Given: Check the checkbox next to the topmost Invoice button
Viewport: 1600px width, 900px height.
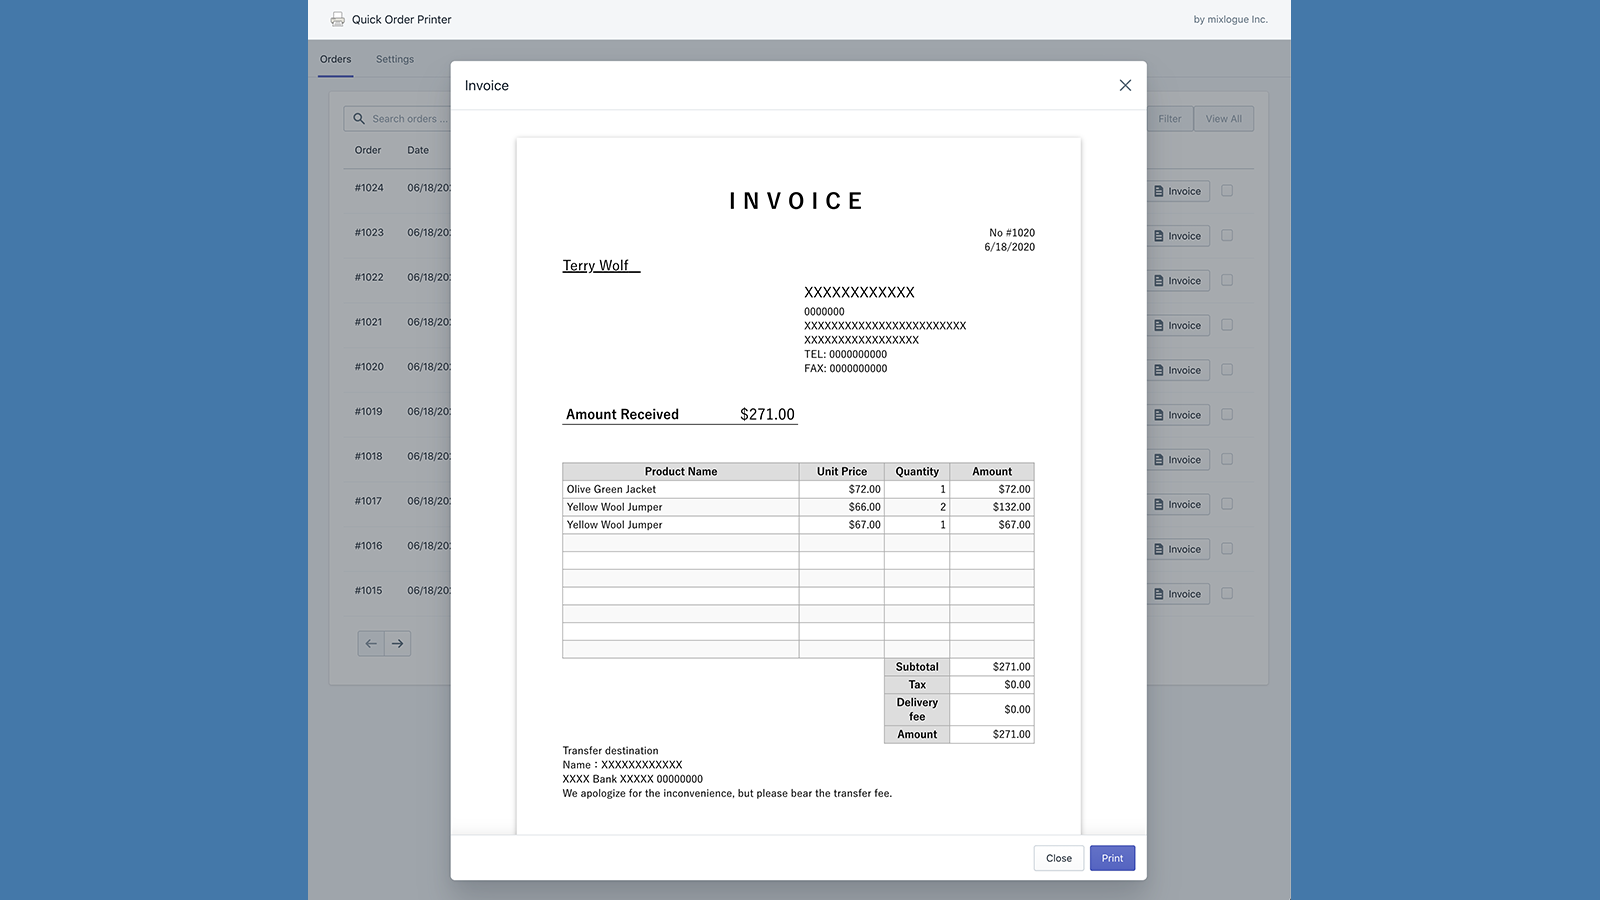Looking at the screenshot, I should pos(1227,190).
